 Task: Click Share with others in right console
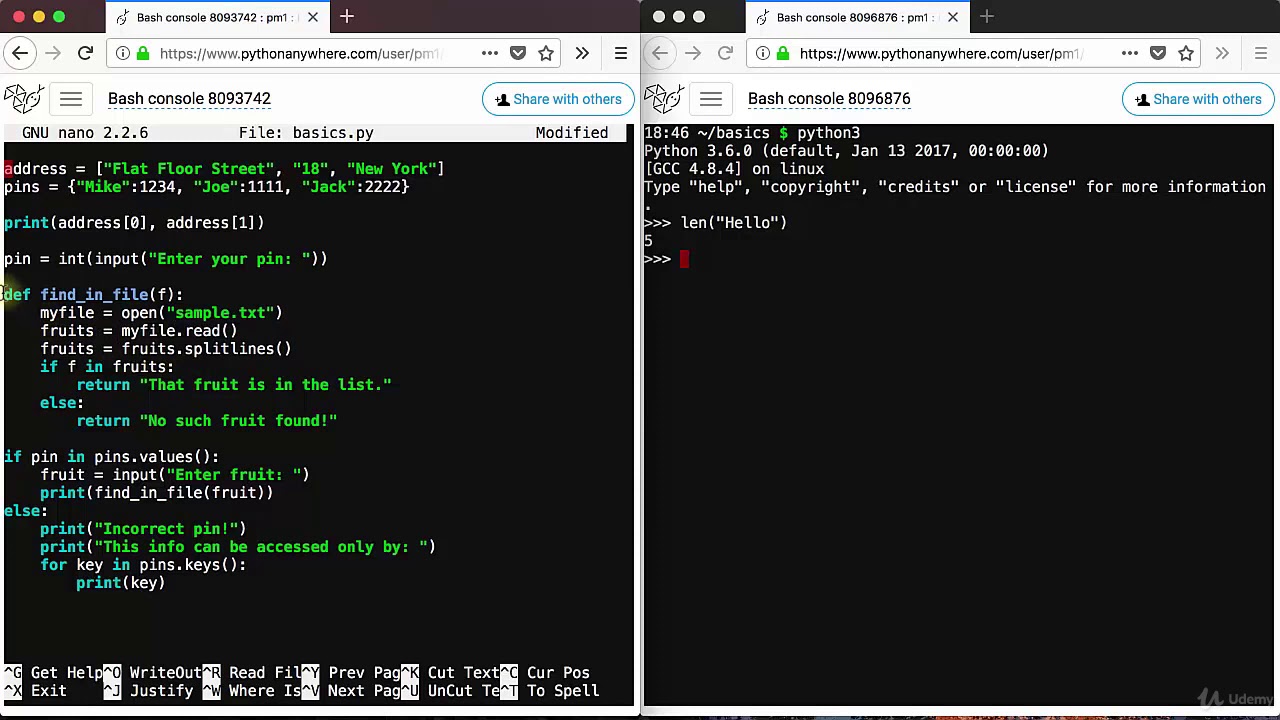point(1199,99)
